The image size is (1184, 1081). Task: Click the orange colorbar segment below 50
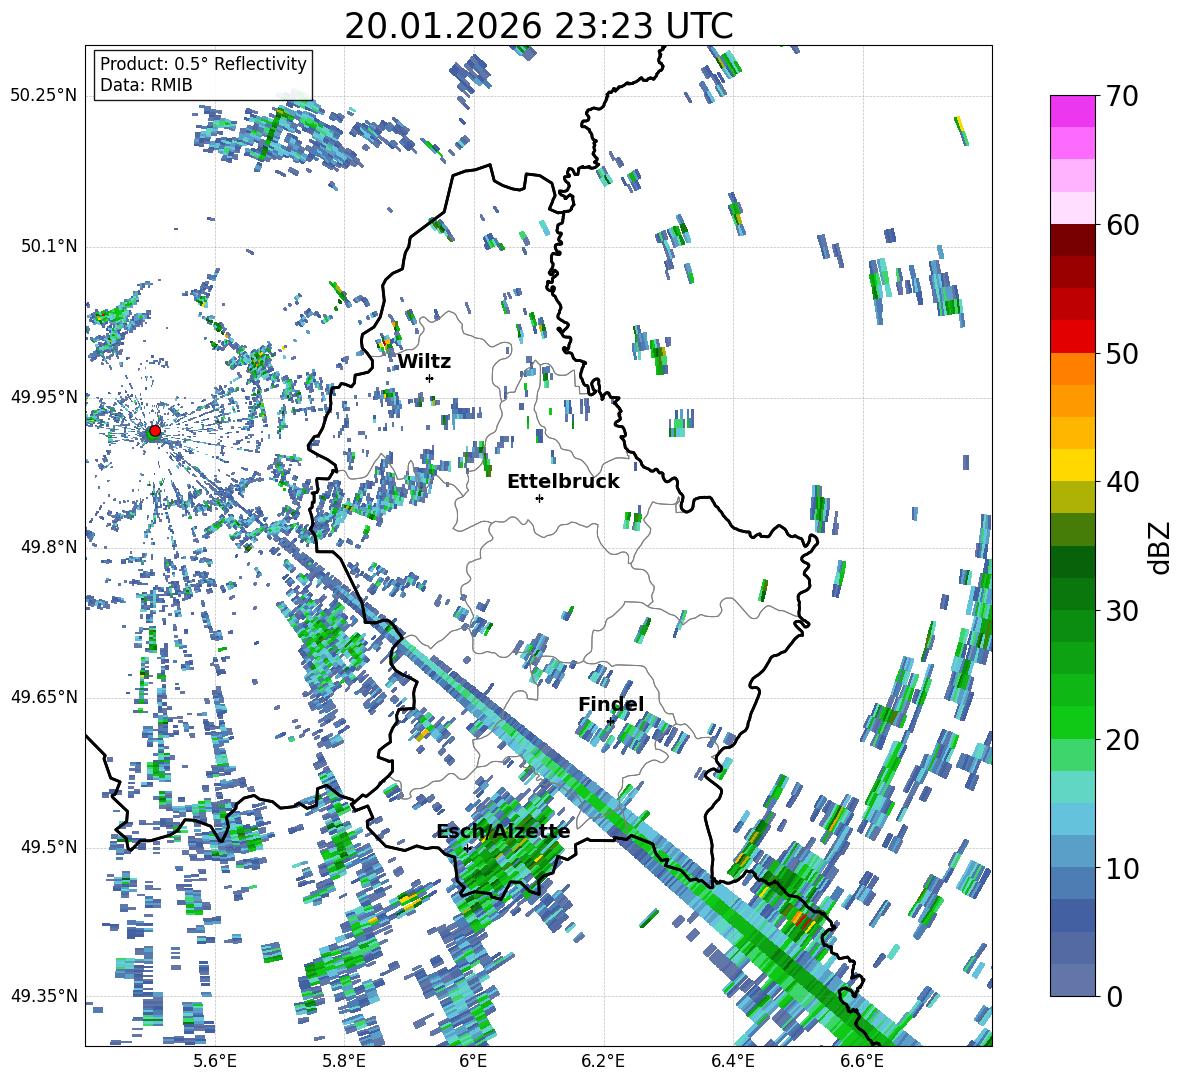pyautogui.click(x=1072, y=368)
